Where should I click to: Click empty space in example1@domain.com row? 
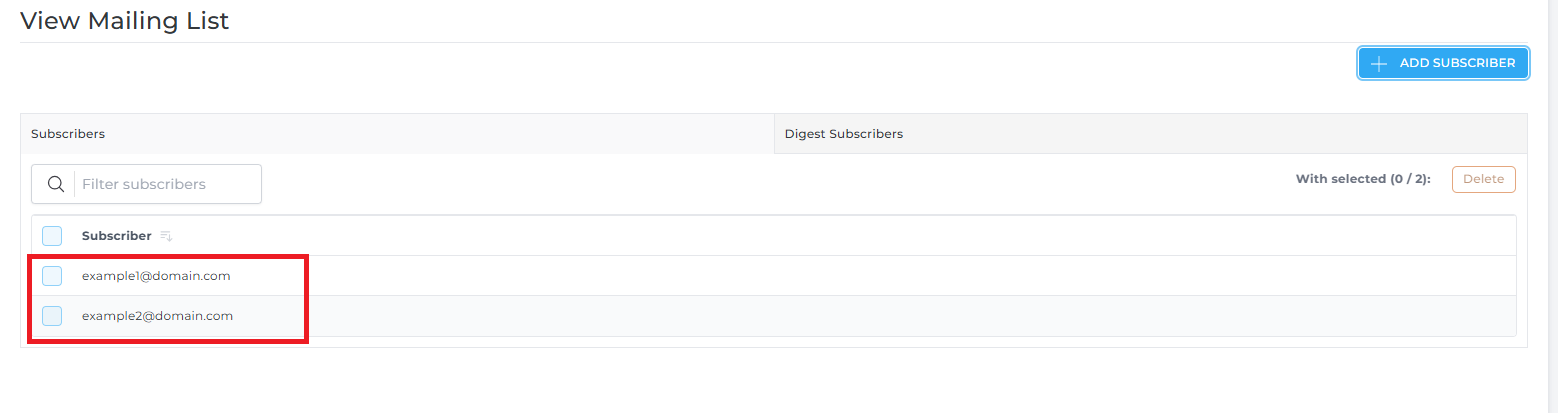870,276
